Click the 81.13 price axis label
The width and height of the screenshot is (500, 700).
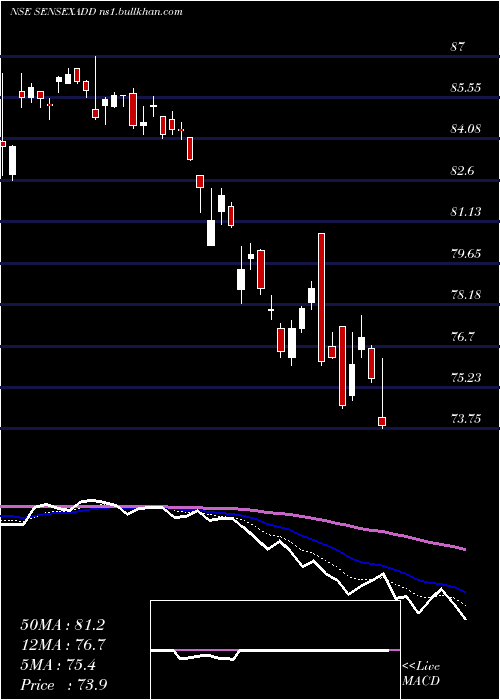pos(466,212)
